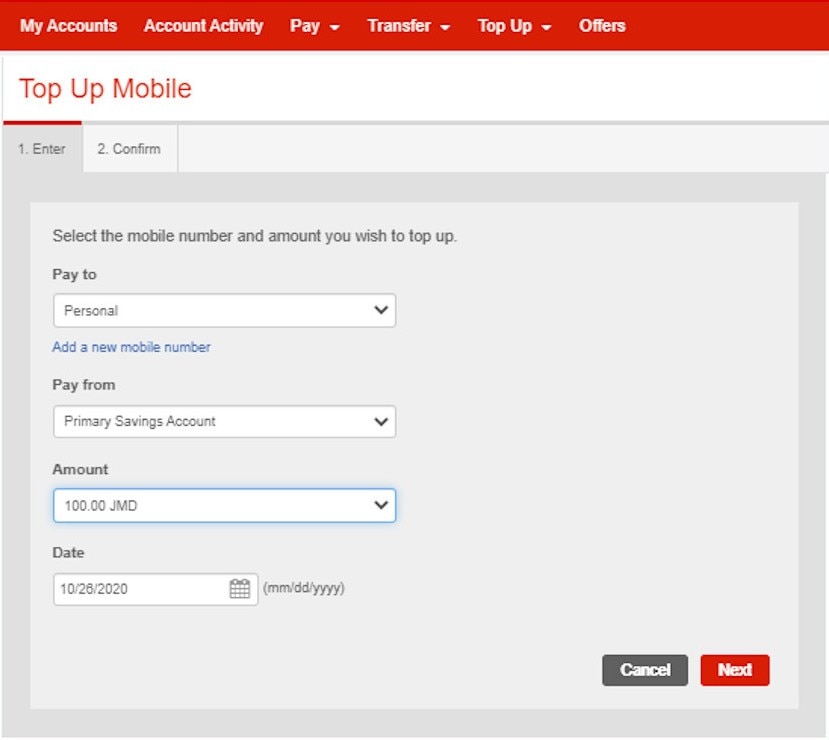The height and width of the screenshot is (740, 829).
Task: Click the (mm/dd/yyyy) format hint
Action: (303, 588)
